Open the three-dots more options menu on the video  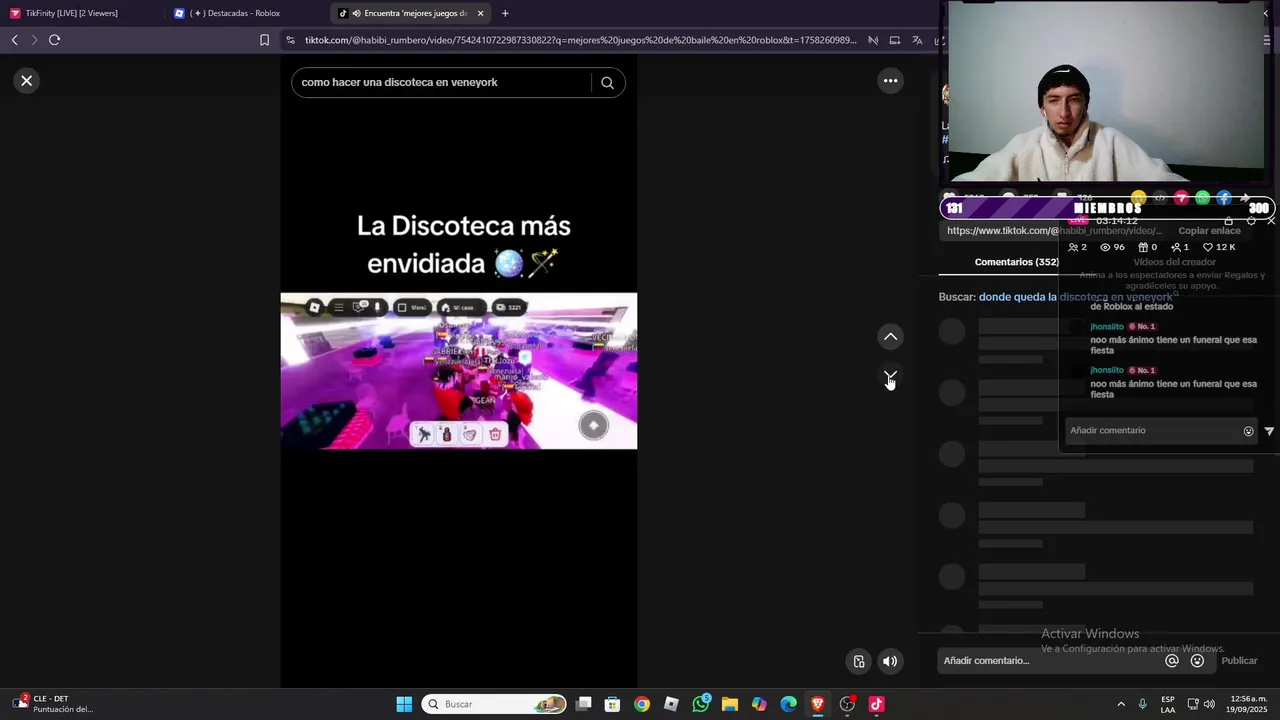[890, 81]
